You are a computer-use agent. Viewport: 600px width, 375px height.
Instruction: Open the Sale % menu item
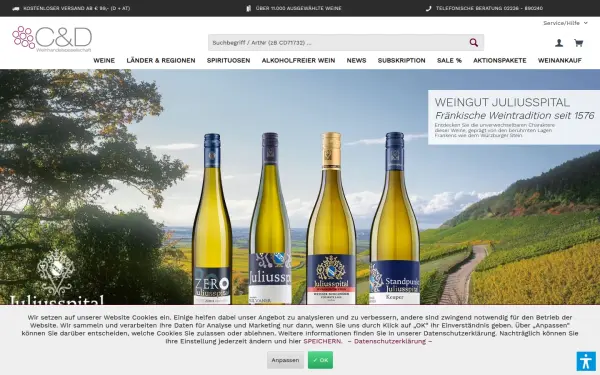(x=449, y=60)
